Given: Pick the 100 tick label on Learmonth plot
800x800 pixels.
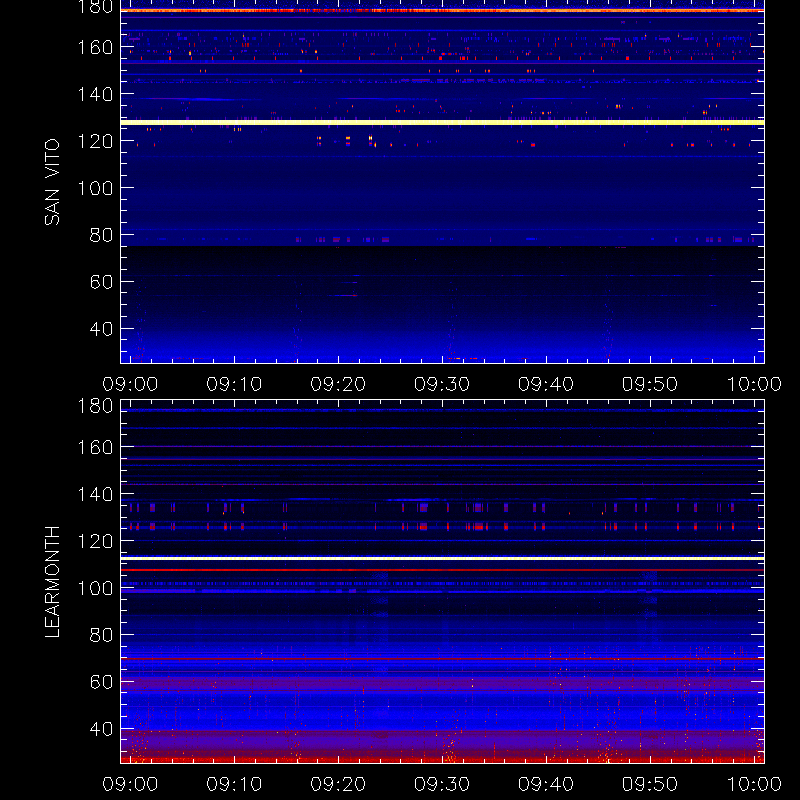Looking at the screenshot, I should [x=95, y=588].
